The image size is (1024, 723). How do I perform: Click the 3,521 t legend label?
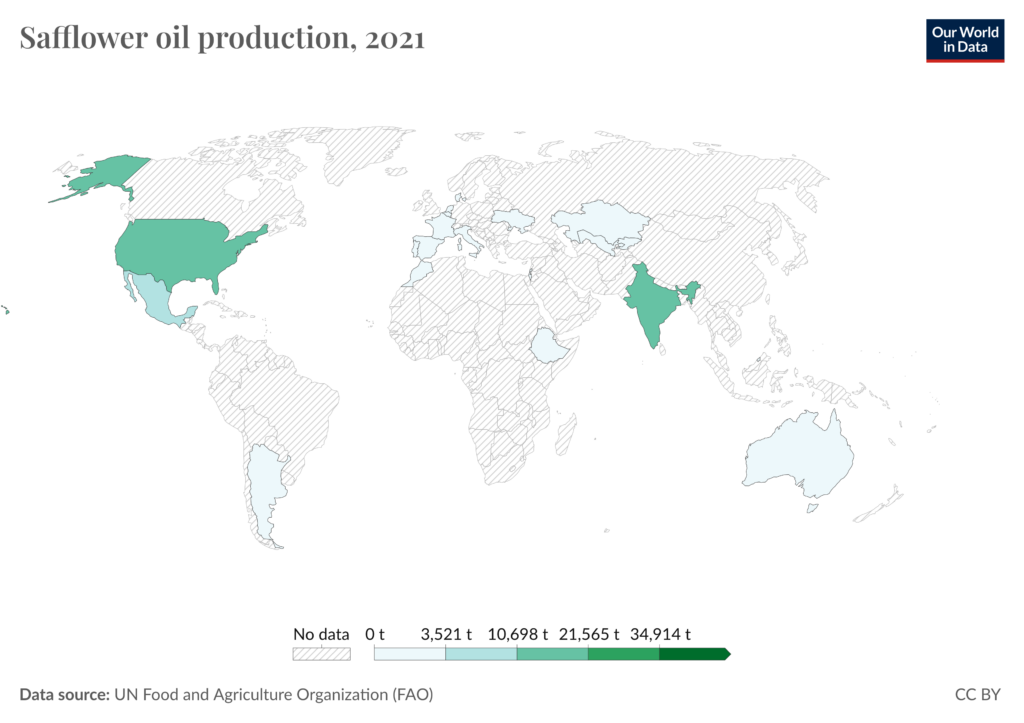(x=446, y=634)
